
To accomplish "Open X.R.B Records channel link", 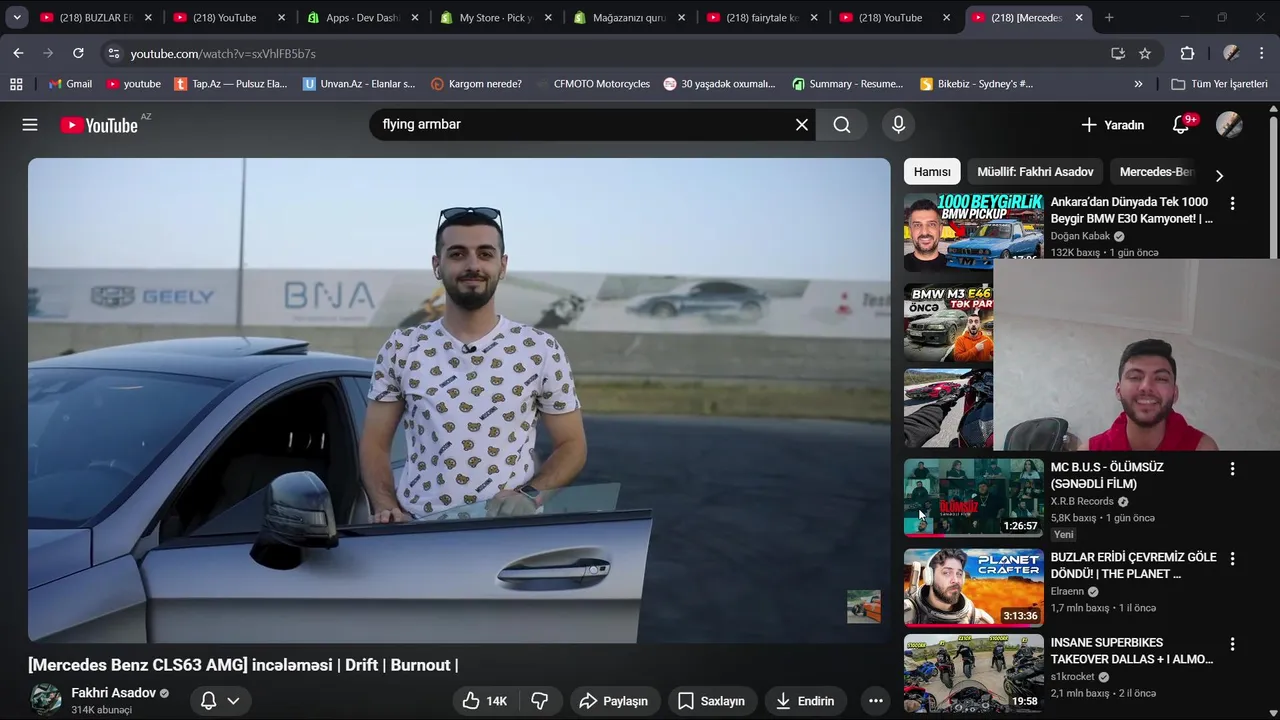I will (1081, 501).
